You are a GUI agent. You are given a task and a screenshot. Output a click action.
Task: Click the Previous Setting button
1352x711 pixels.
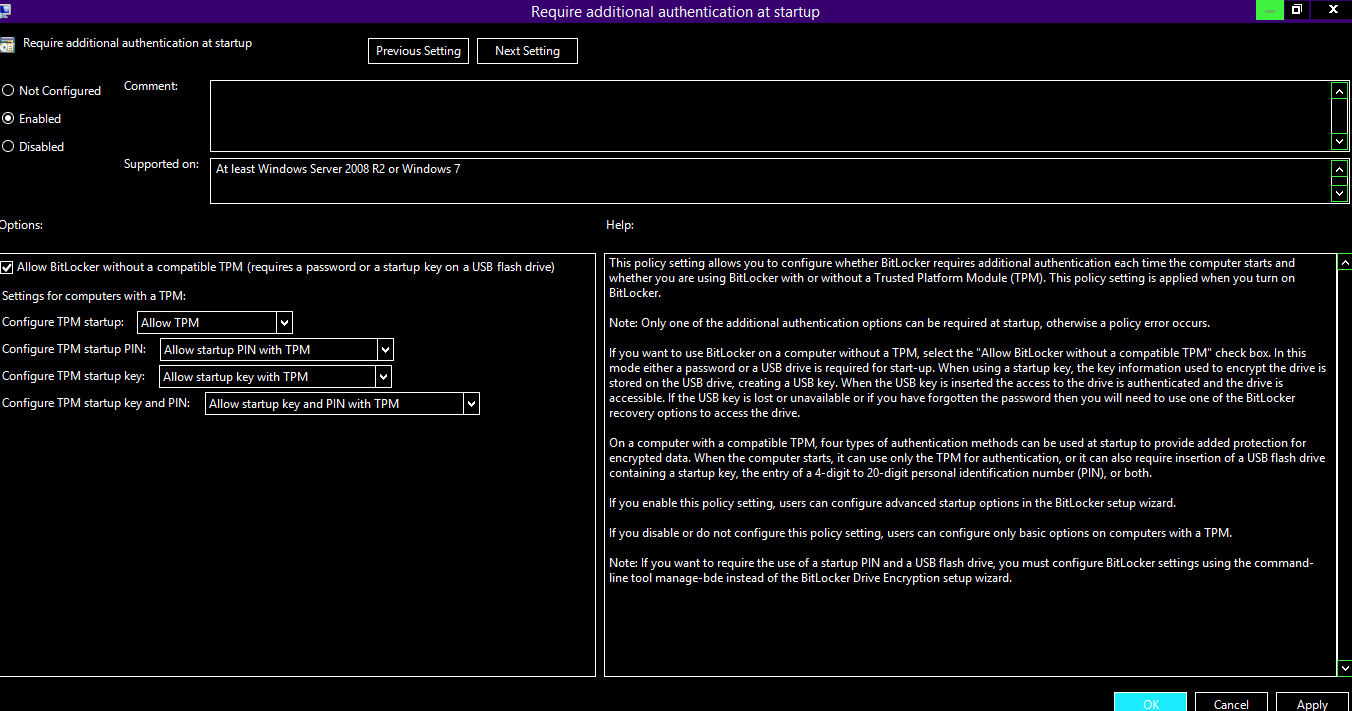pos(419,51)
